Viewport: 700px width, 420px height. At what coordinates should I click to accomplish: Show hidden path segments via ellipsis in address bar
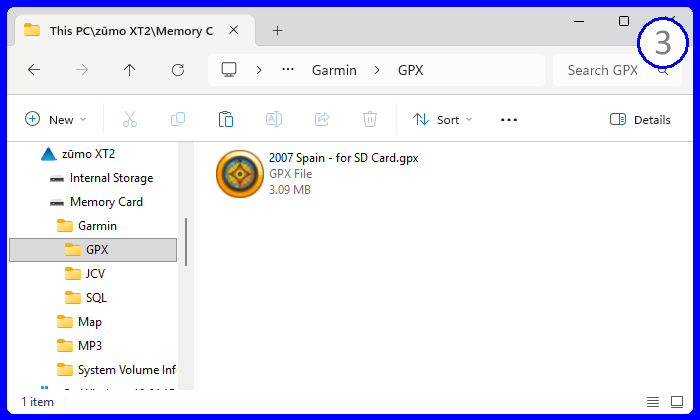[x=288, y=70]
